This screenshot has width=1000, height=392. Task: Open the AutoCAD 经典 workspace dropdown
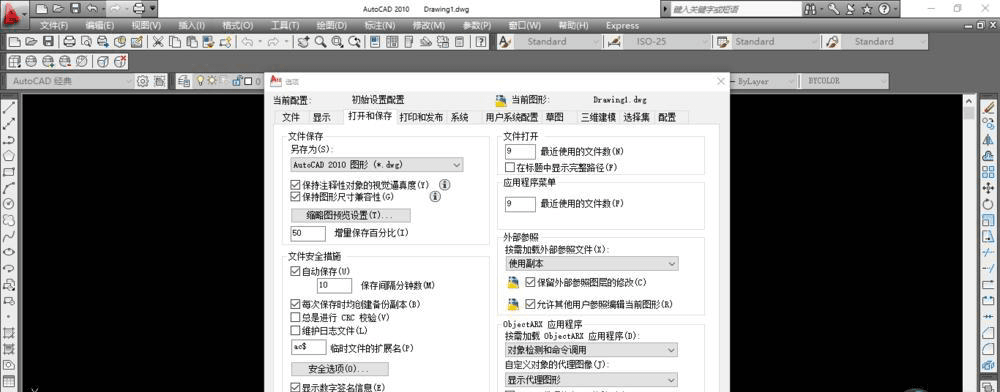coord(70,81)
